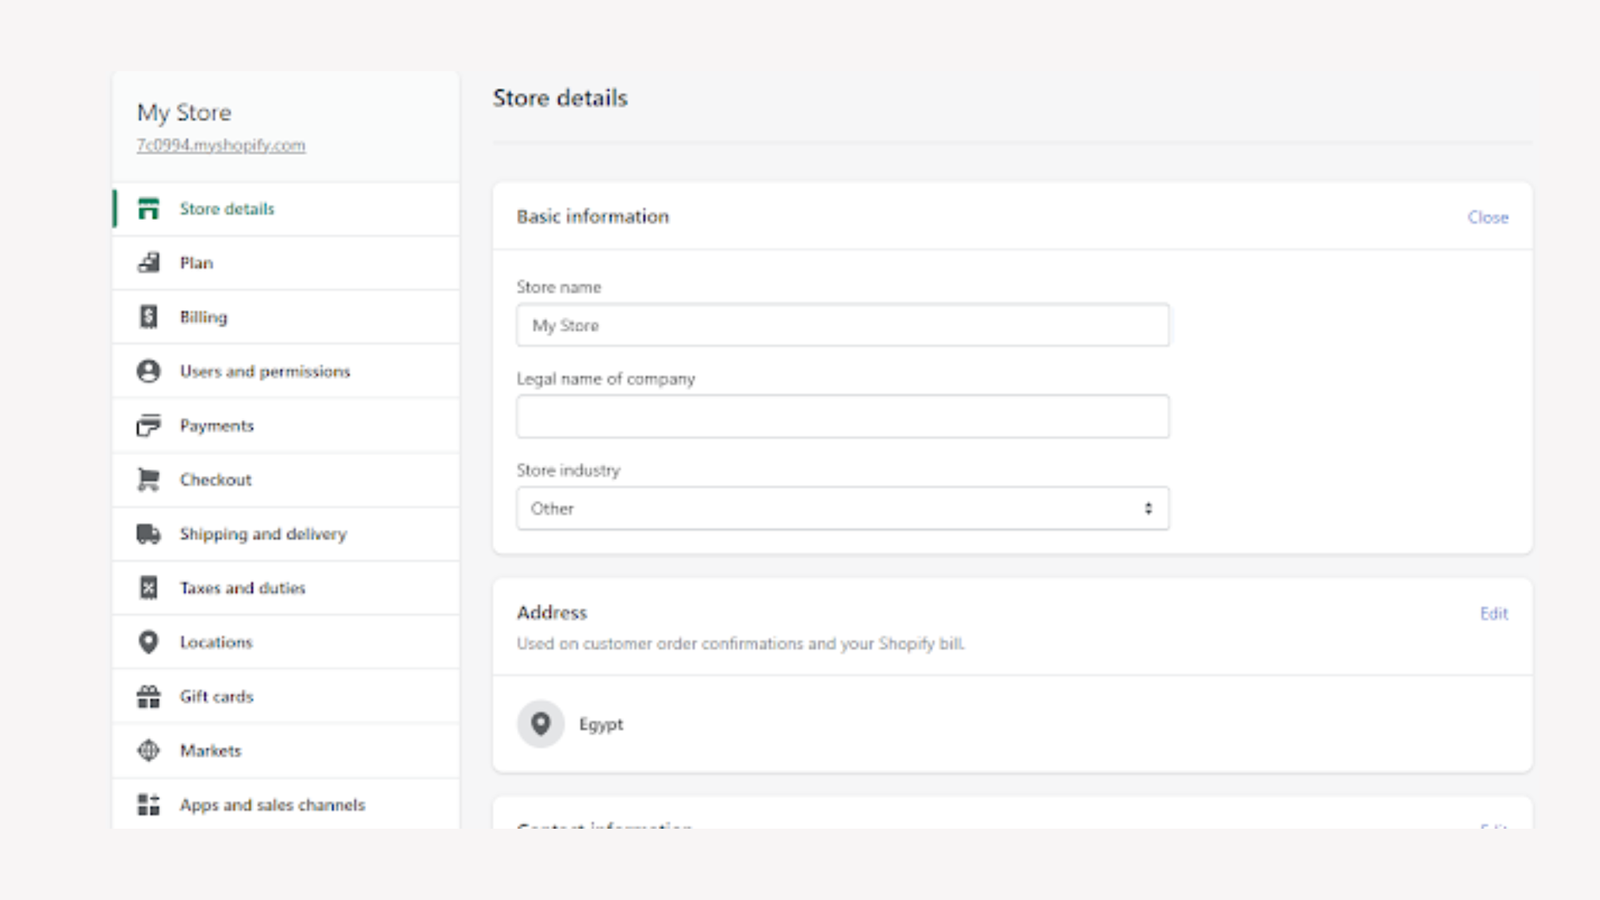
Task: Open Taxes and duties settings
Action: (x=242, y=588)
